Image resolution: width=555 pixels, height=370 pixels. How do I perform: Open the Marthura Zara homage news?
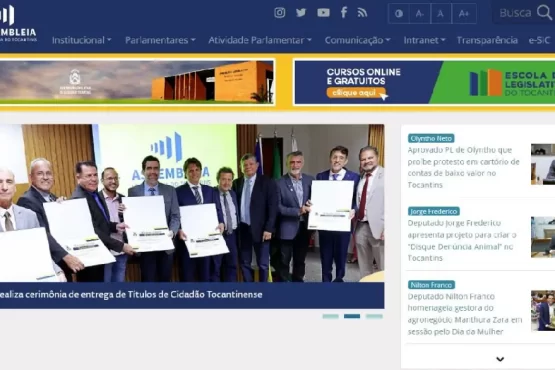click(x=465, y=314)
